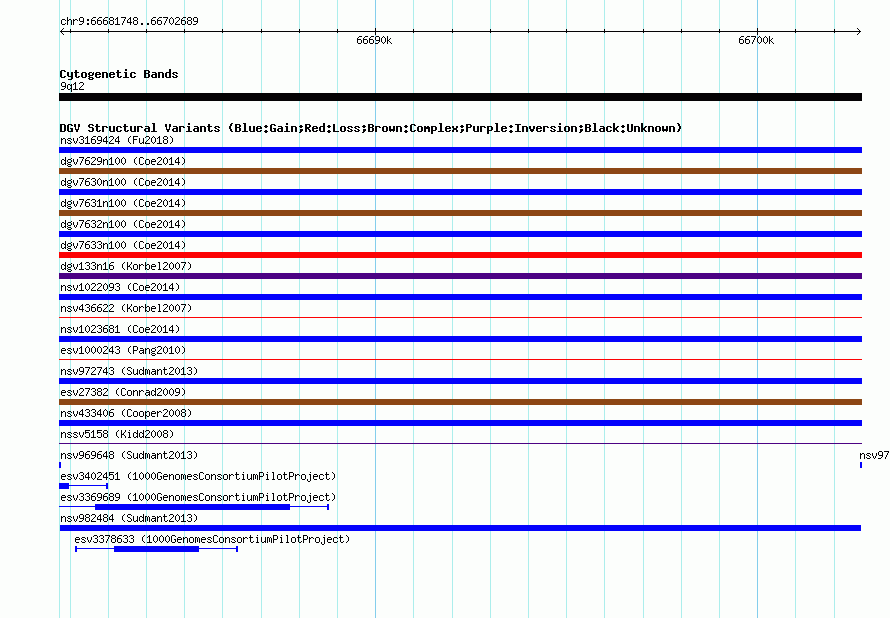
Task: Click the thick blue segment under esv3378633
Action: 157,549
